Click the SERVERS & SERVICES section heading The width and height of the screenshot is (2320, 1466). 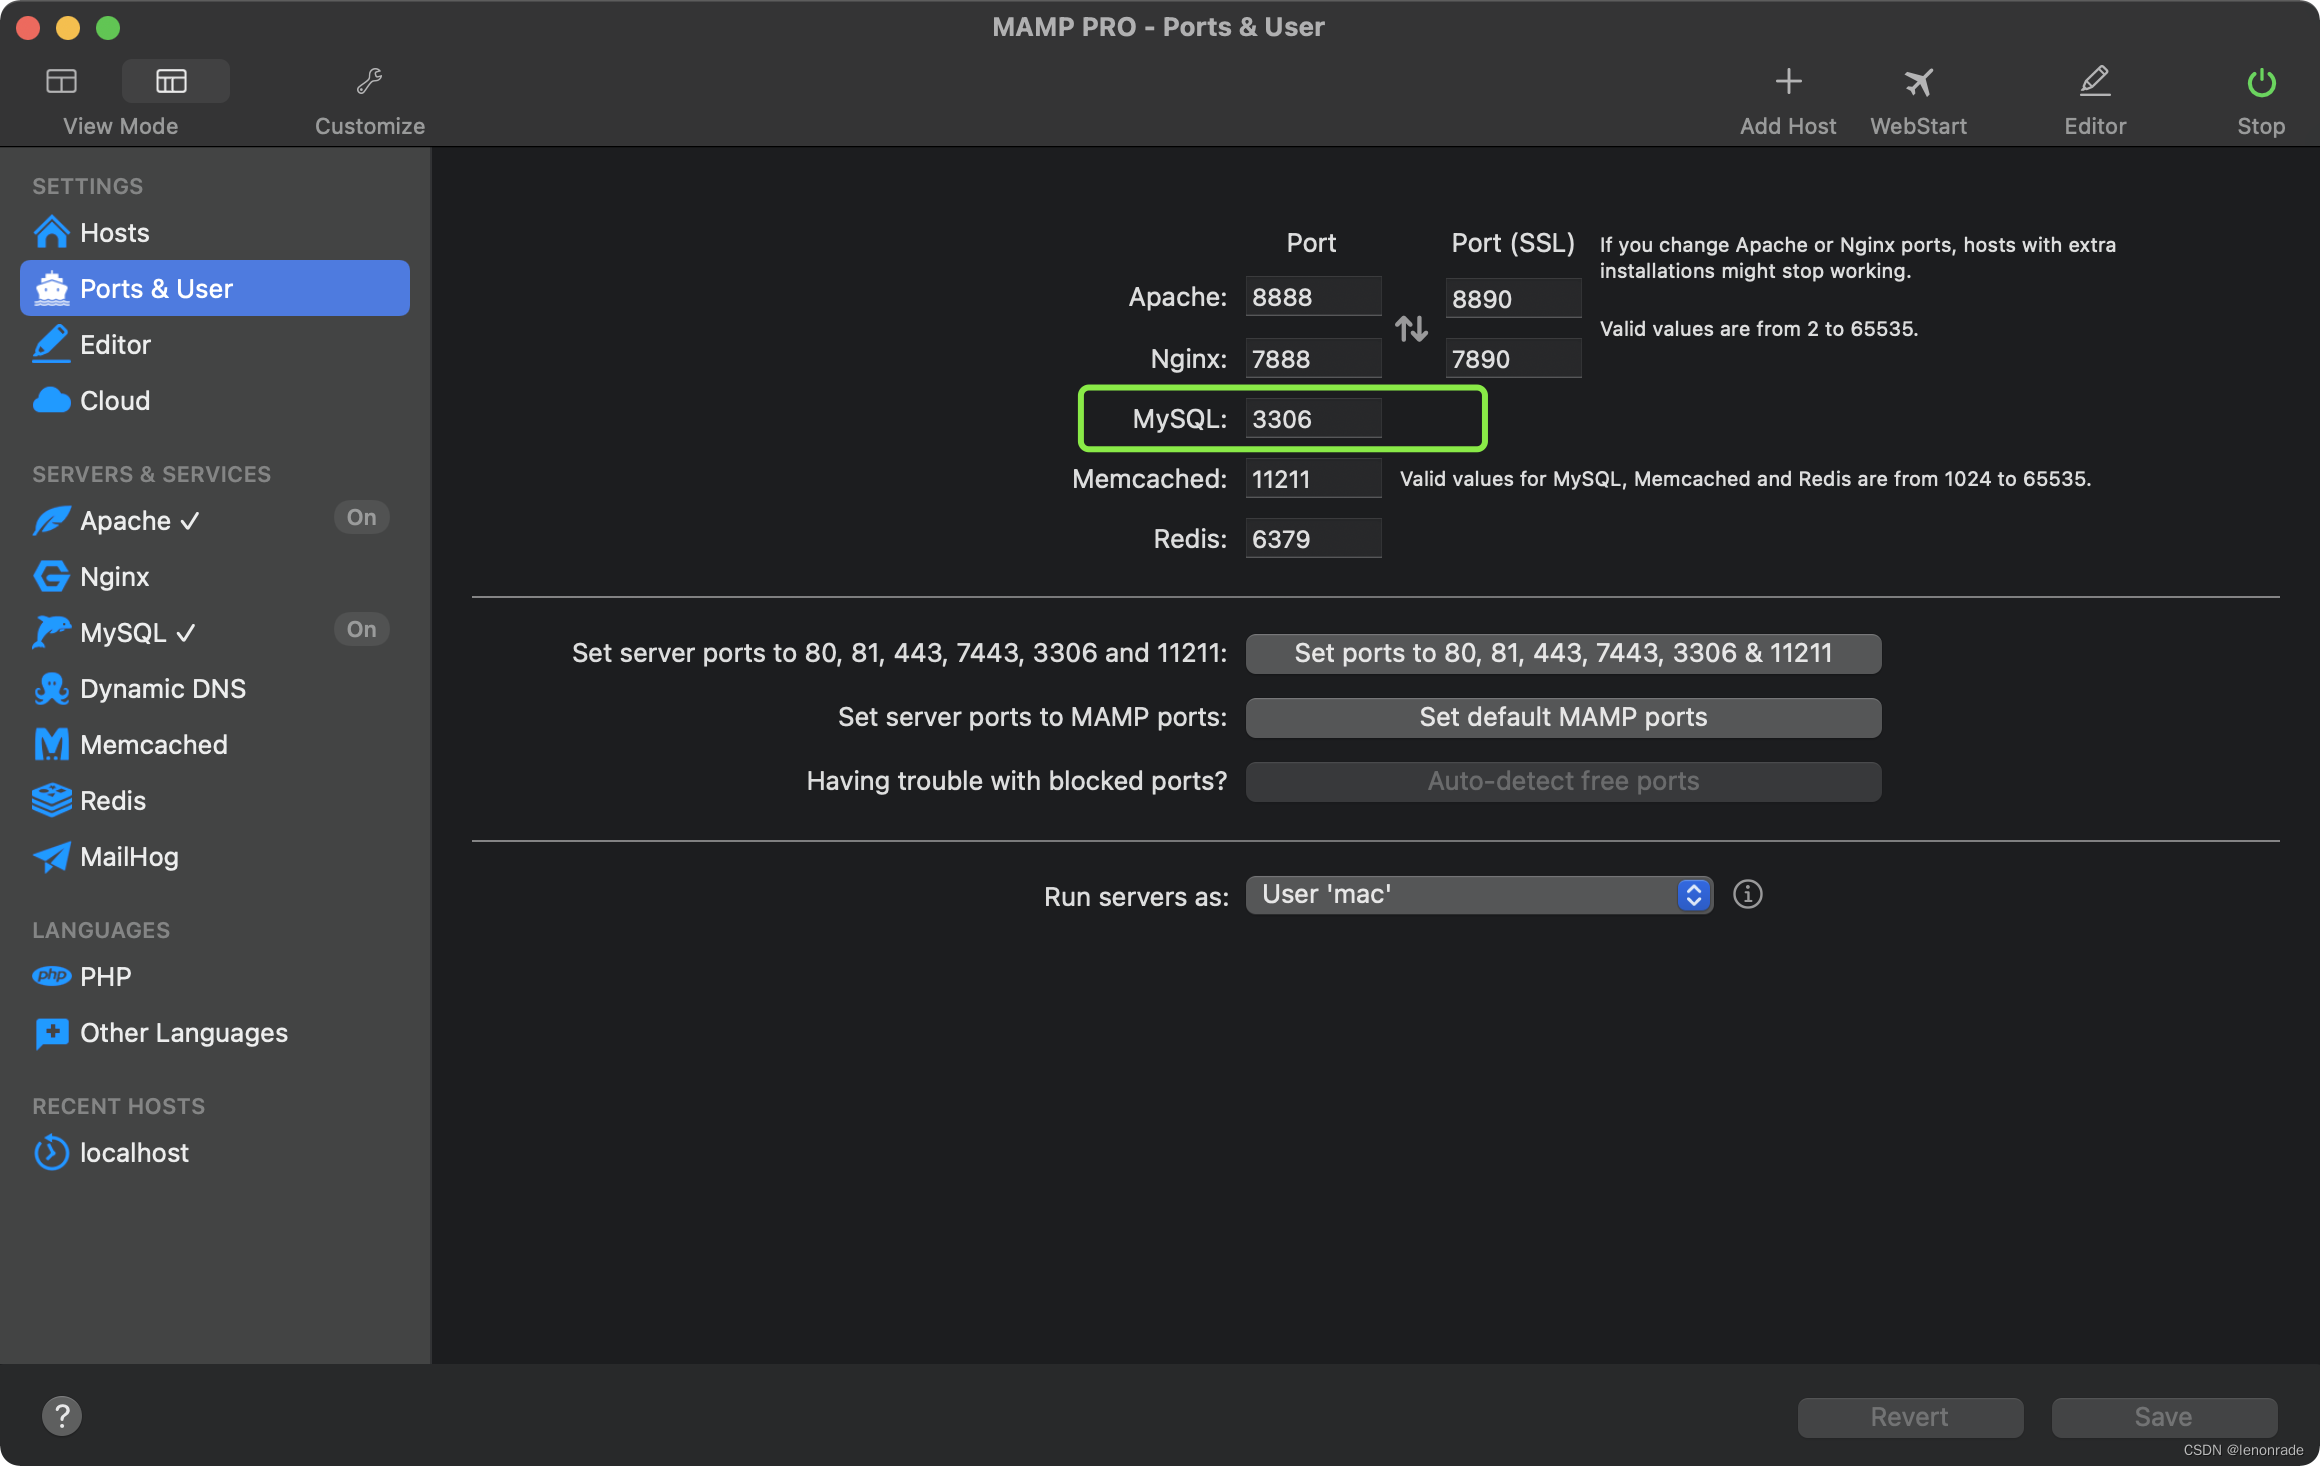(x=151, y=474)
